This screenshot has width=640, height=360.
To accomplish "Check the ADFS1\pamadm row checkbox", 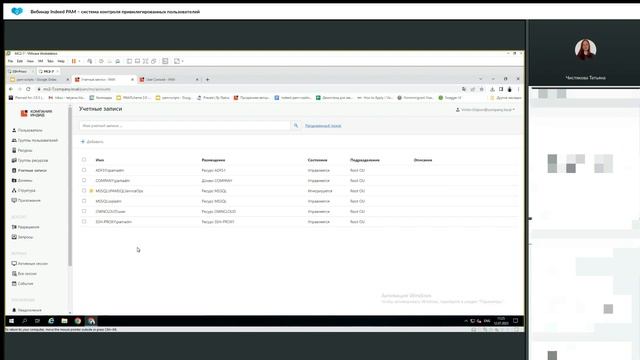I will click(84, 170).
